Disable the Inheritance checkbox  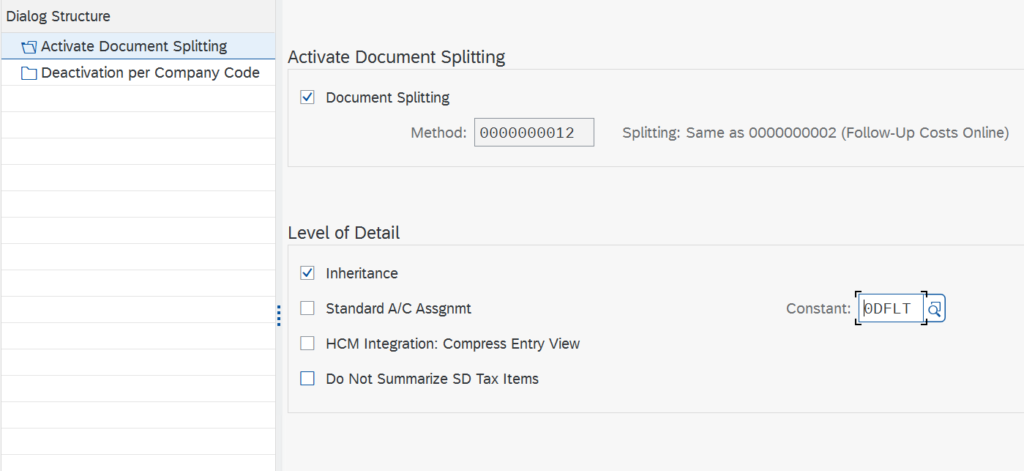pos(308,273)
